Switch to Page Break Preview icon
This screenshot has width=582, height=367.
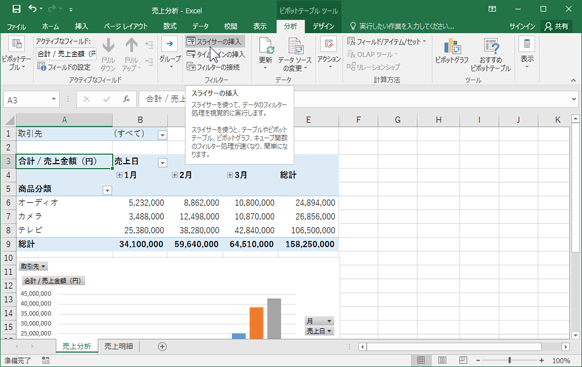coord(463,360)
